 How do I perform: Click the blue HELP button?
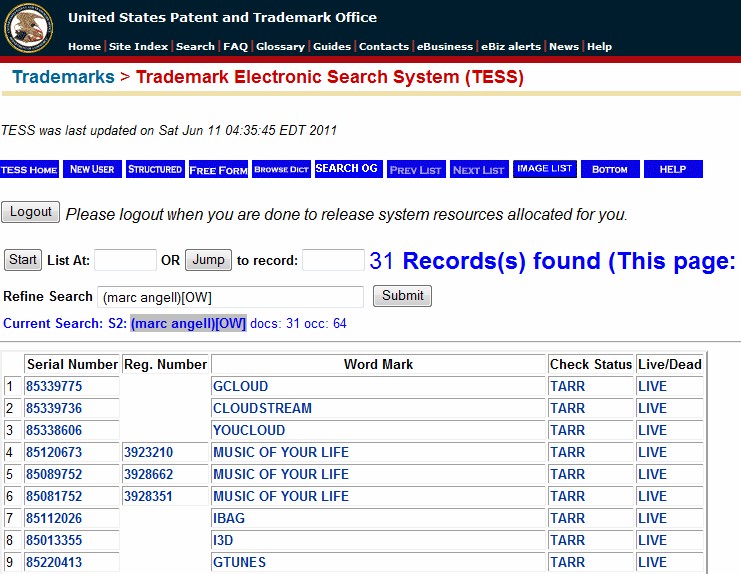tap(673, 169)
